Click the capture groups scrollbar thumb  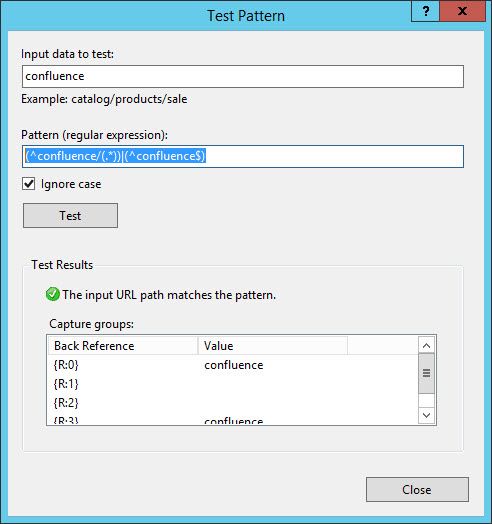[426, 373]
